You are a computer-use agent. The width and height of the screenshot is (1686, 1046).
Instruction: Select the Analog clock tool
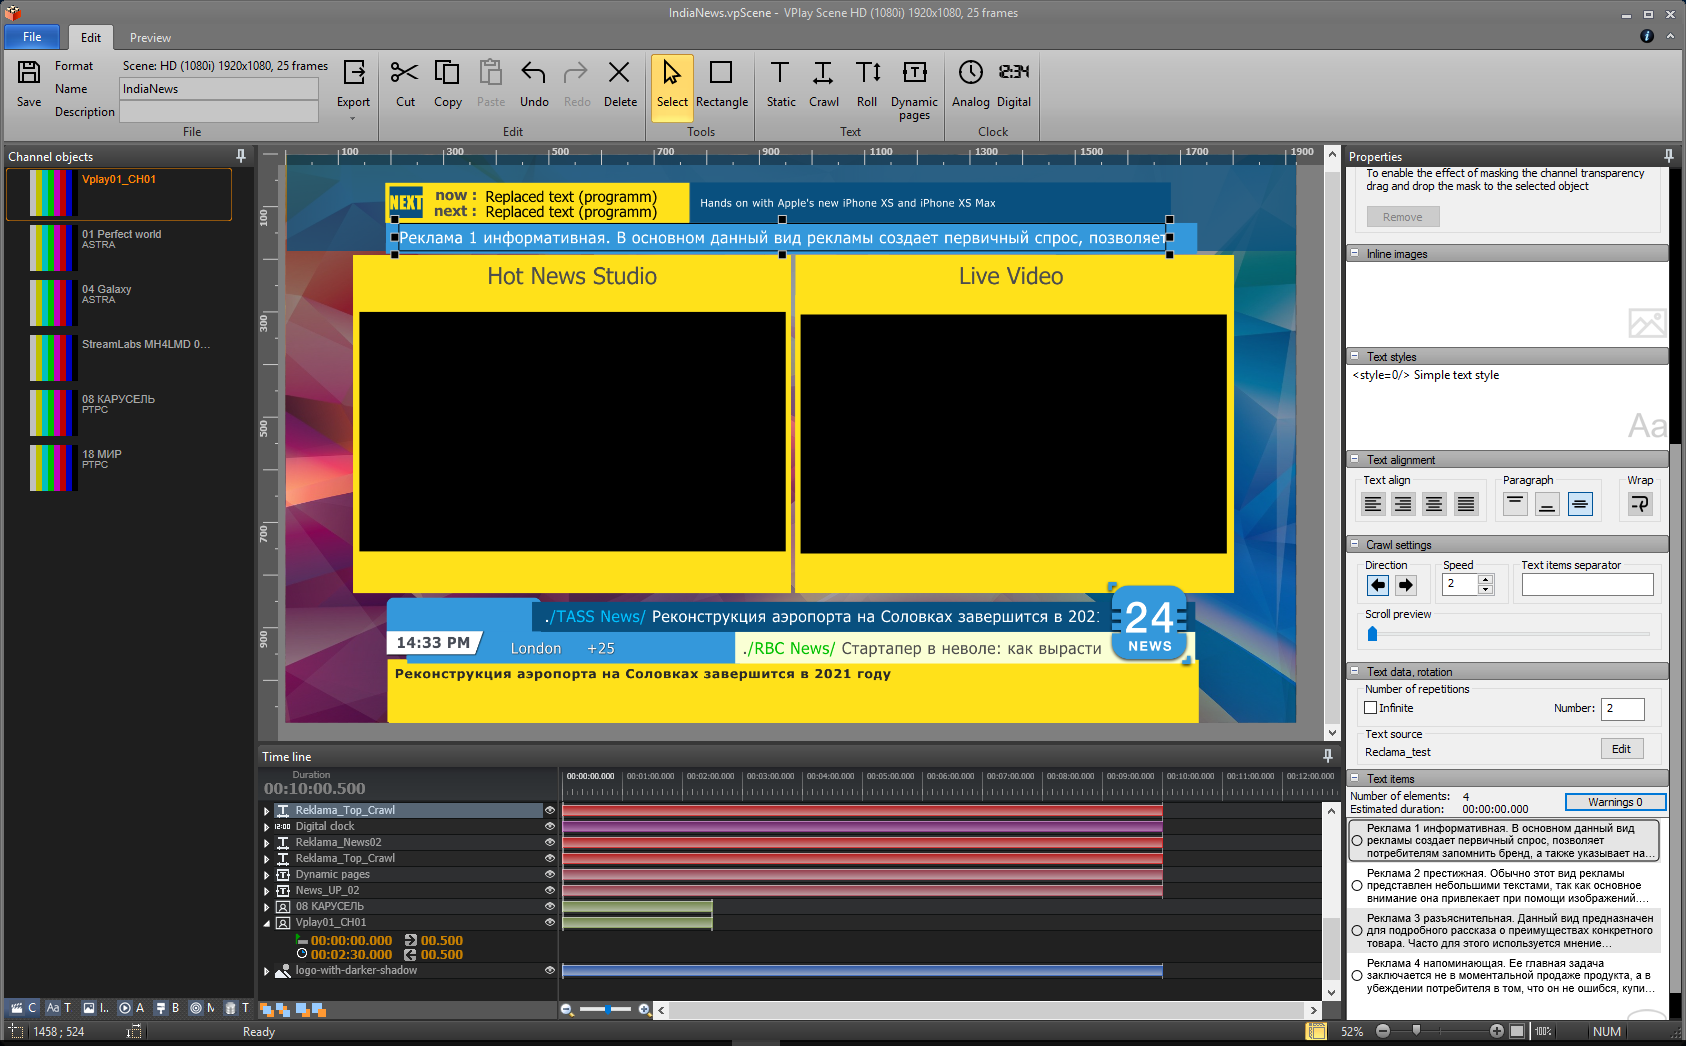(x=969, y=85)
